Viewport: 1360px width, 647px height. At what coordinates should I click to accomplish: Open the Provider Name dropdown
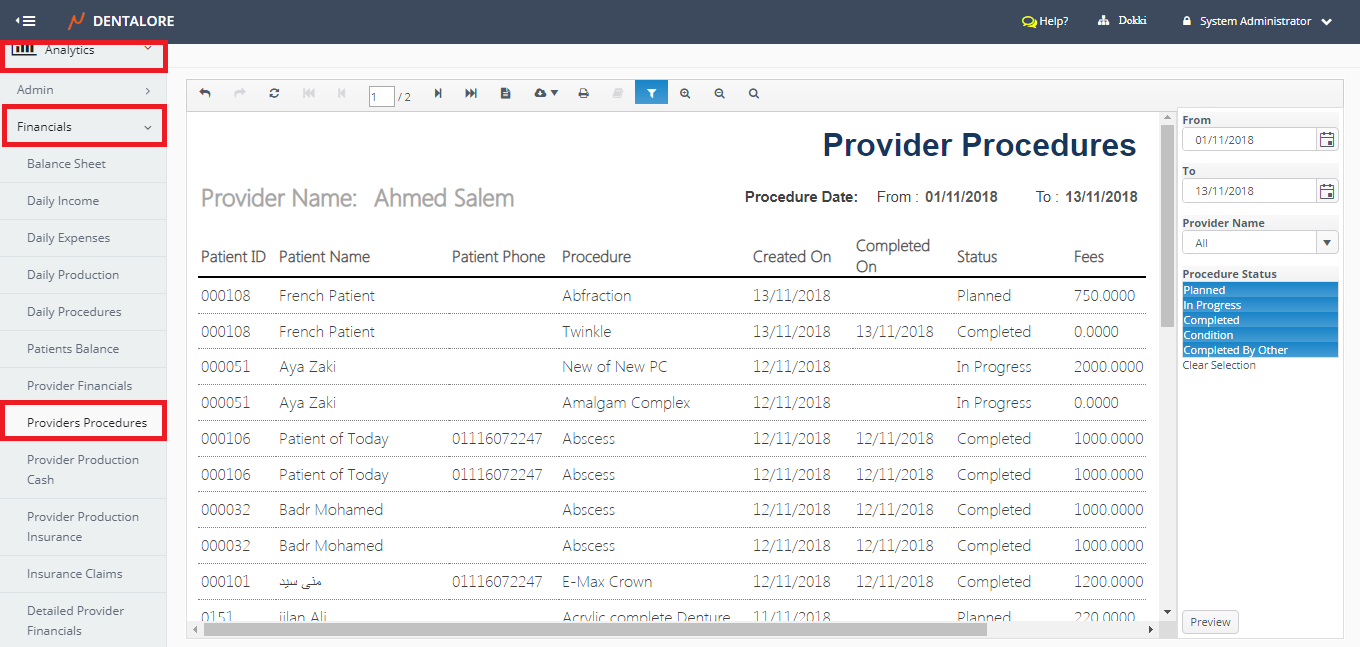(1327, 243)
